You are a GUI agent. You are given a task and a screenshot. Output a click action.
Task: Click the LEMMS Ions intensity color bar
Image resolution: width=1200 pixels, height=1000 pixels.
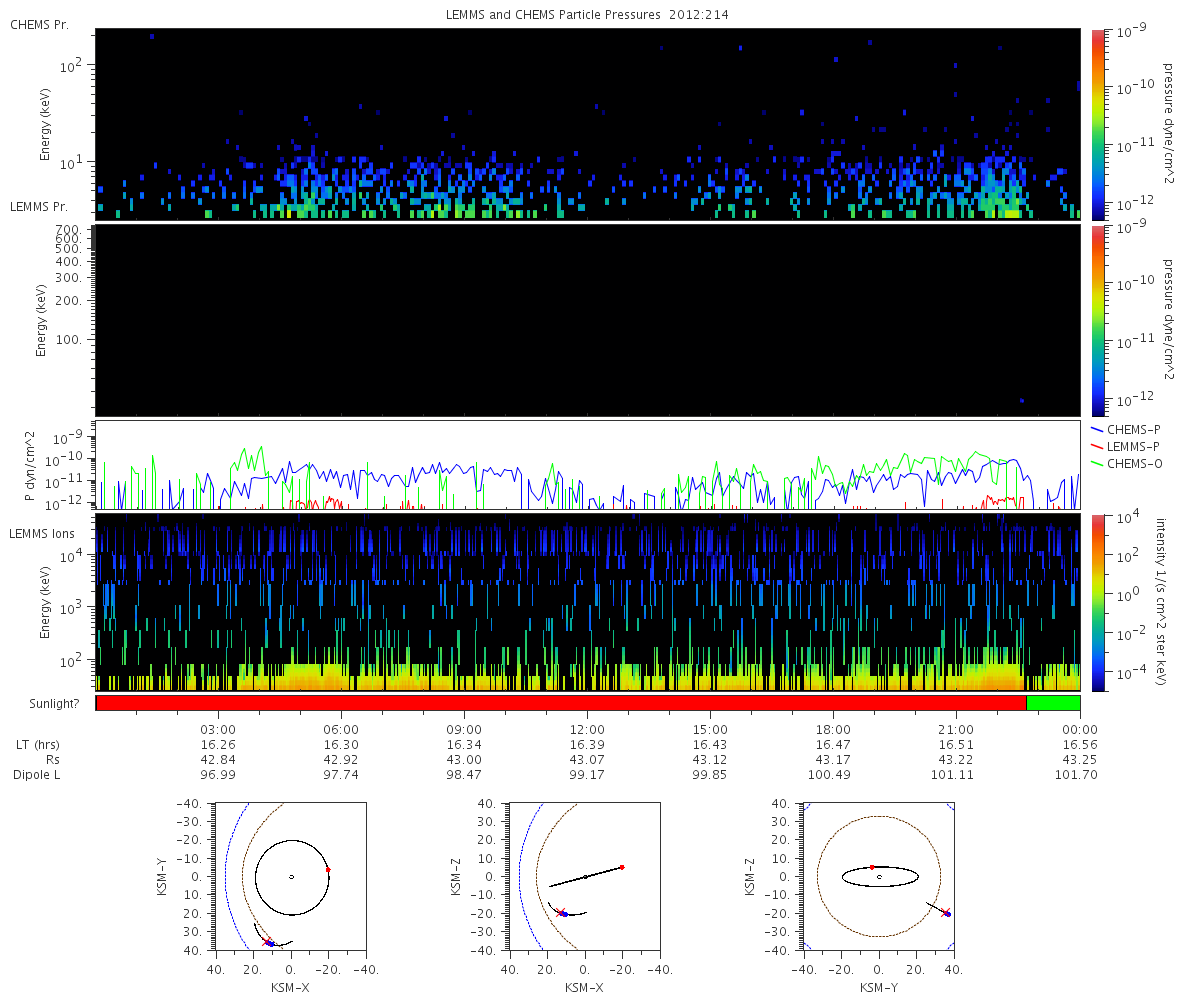[x=1097, y=602]
